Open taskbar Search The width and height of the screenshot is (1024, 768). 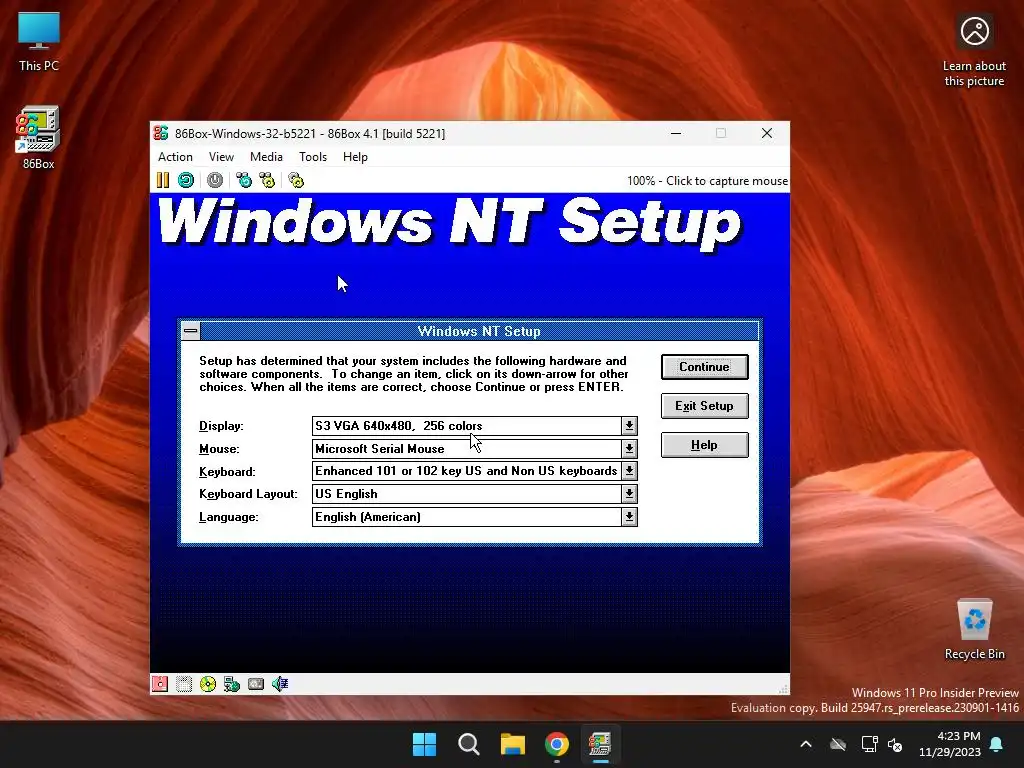[469, 744]
